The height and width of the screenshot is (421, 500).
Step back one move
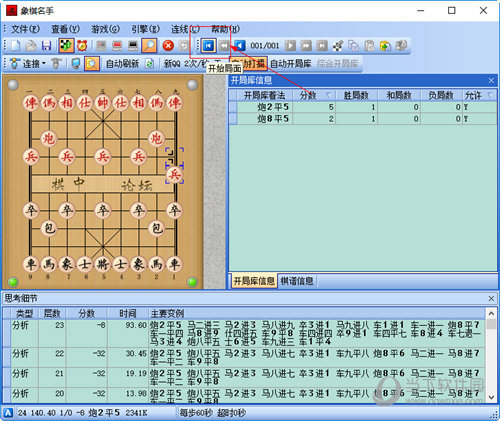pyautogui.click(x=240, y=46)
